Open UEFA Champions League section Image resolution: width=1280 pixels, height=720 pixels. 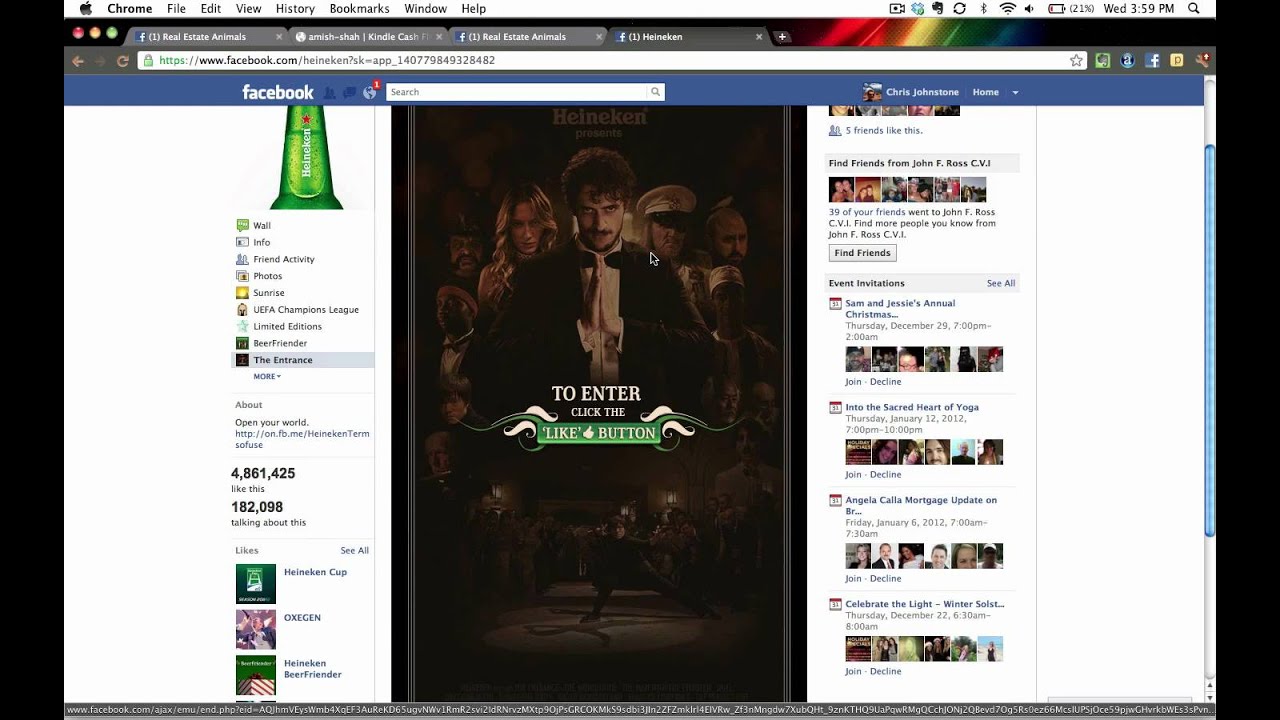pos(305,310)
